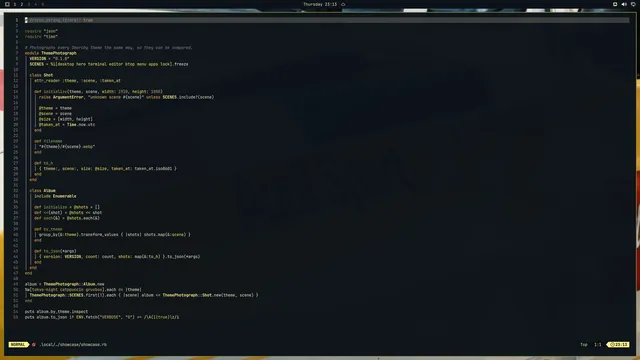Click the include Enumerable line
Image resolution: width=640 pixels, height=360 pixels.
55,196
